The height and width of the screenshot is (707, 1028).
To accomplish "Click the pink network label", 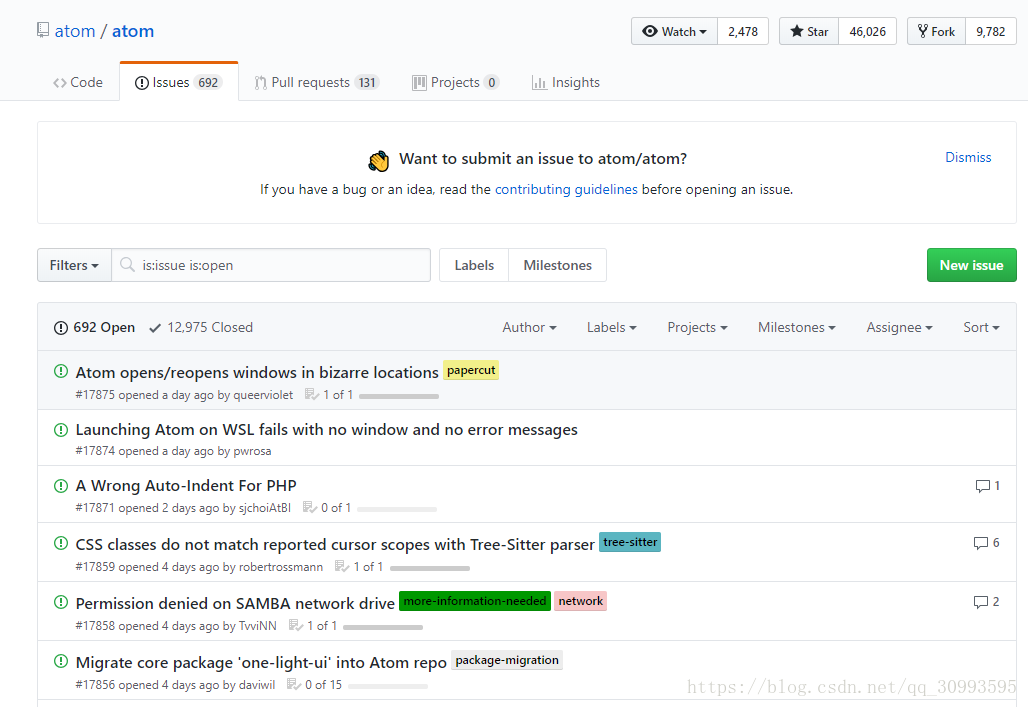I will pos(580,601).
